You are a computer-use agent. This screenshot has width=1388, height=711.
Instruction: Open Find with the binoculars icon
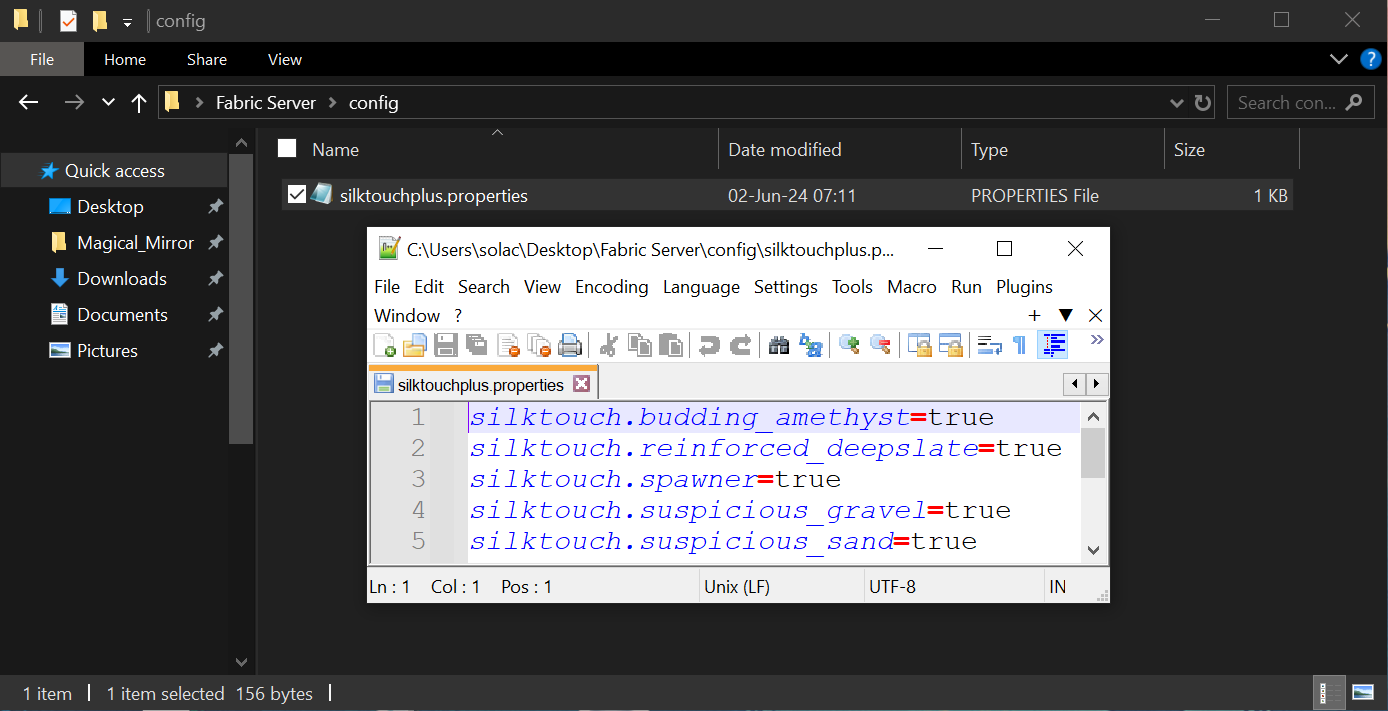(779, 345)
